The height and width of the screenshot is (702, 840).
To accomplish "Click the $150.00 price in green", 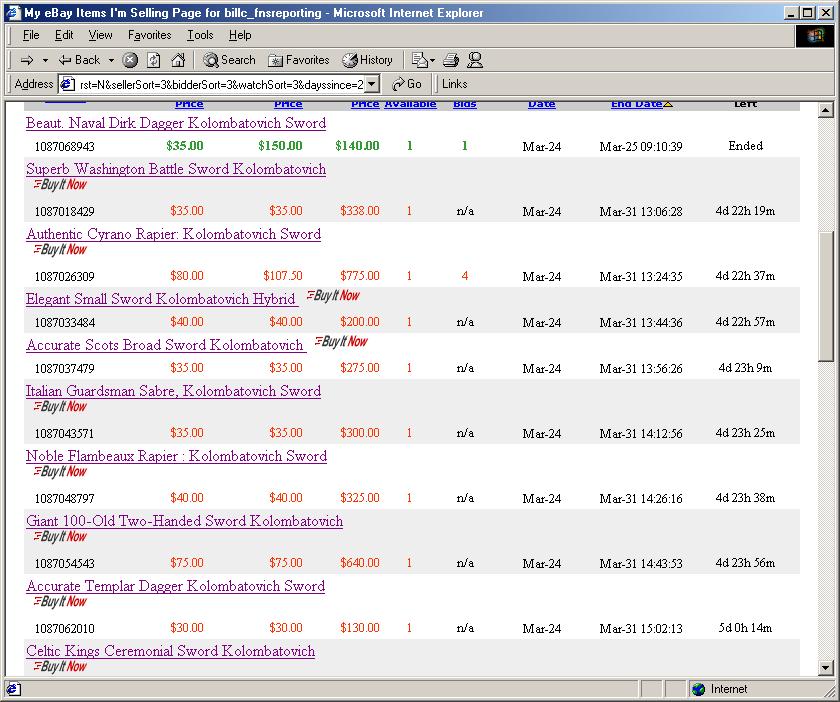I will [280, 146].
